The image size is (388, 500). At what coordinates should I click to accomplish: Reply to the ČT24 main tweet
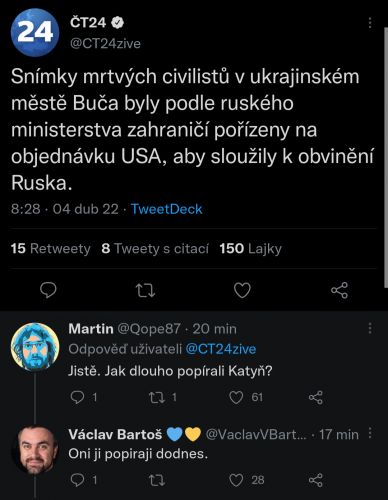pos(48,290)
